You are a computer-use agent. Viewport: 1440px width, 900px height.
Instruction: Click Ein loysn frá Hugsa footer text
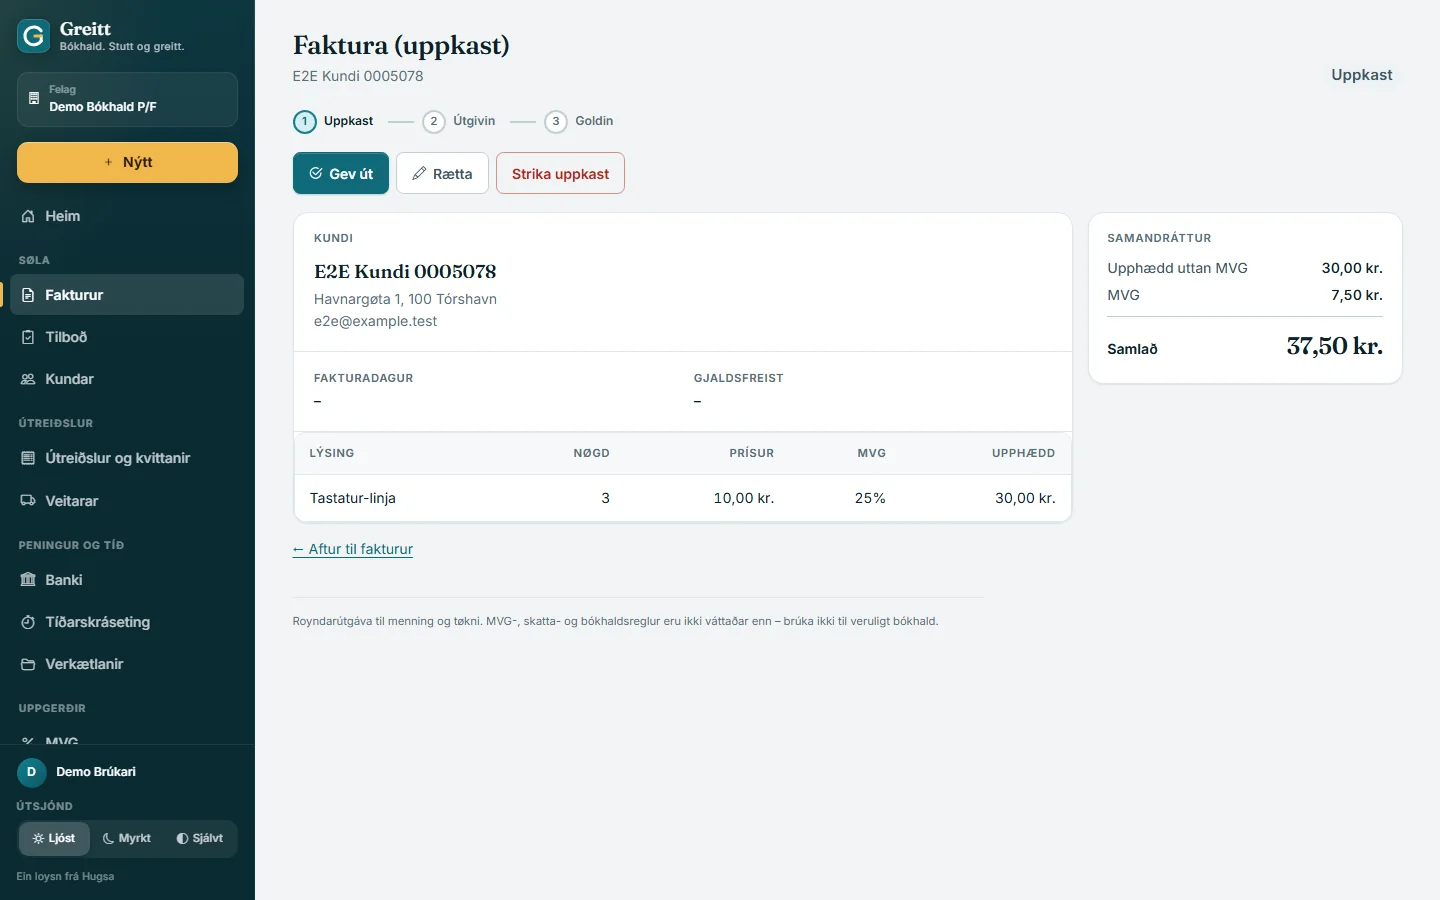[x=65, y=876]
